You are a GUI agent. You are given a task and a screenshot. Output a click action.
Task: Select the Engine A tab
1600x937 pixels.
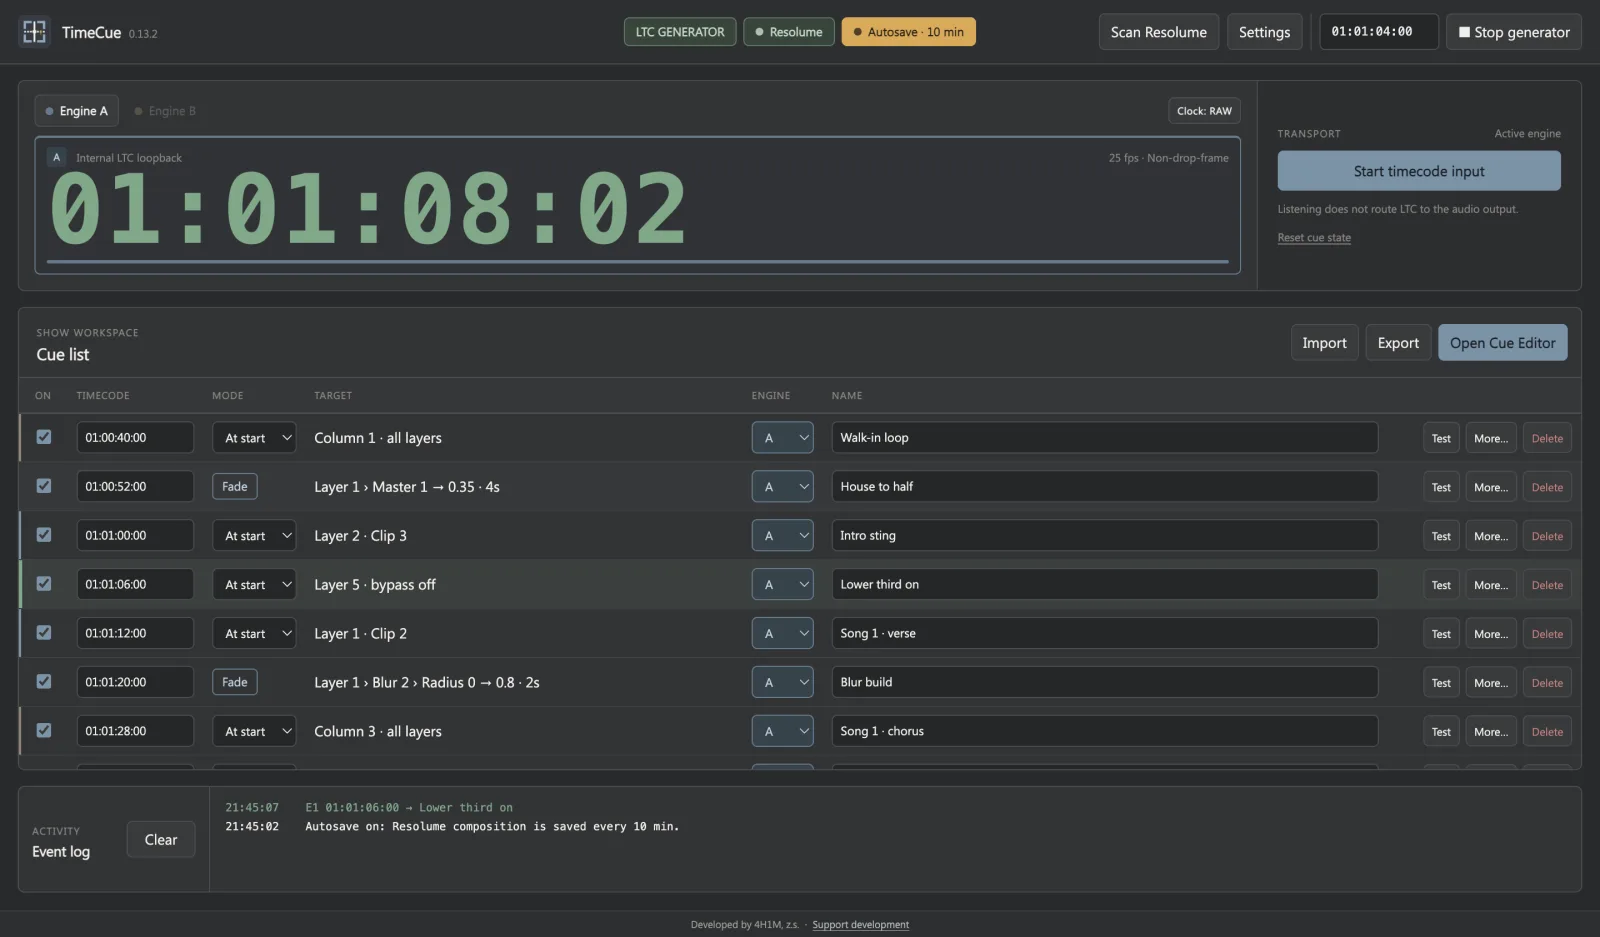[x=77, y=111]
